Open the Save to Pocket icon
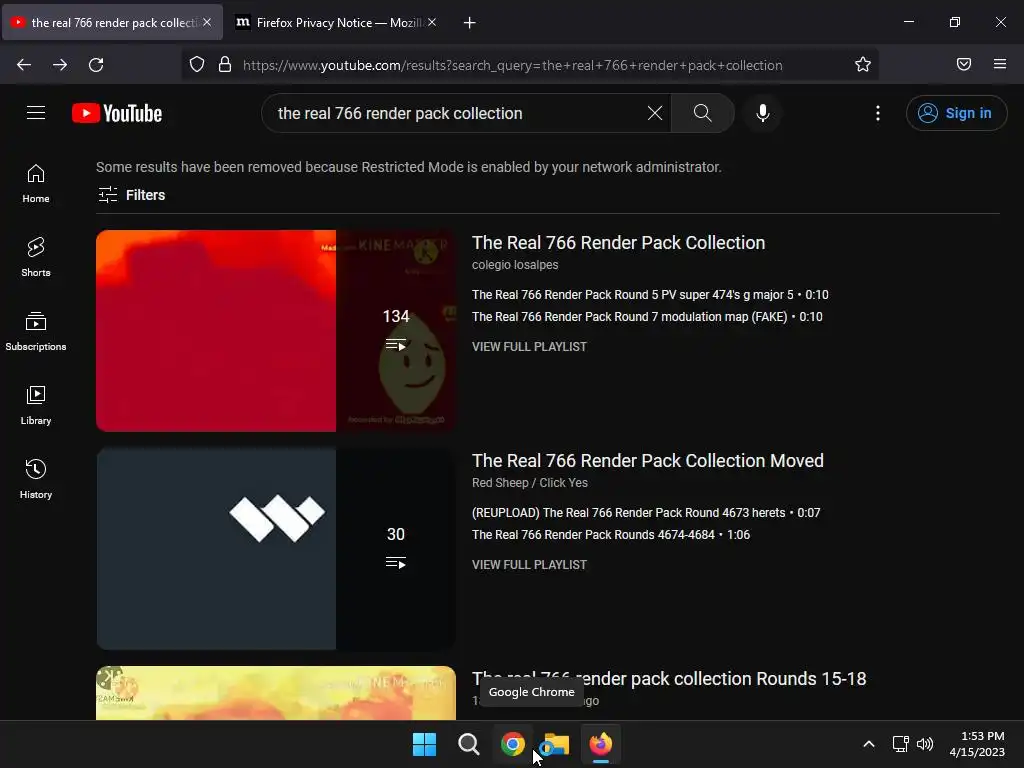The image size is (1024, 768). tap(964, 64)
